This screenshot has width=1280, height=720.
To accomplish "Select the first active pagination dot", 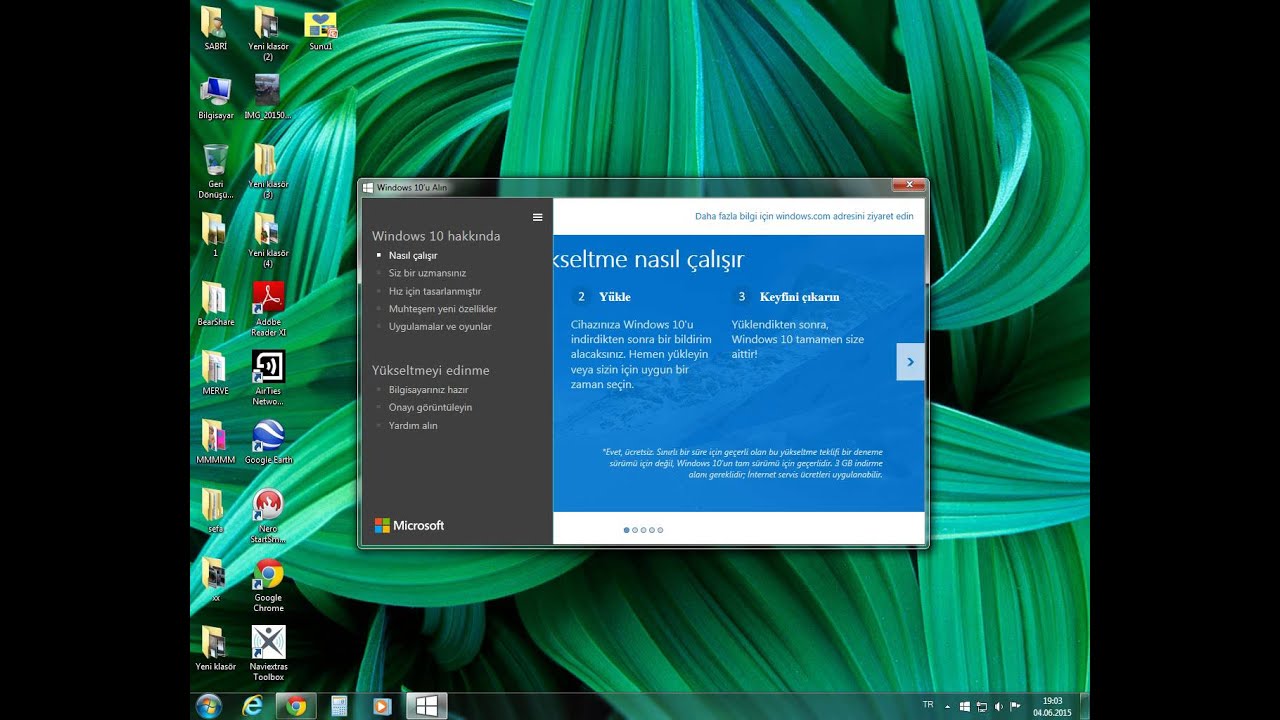I will pyautogui.click(x=627, y=530).
